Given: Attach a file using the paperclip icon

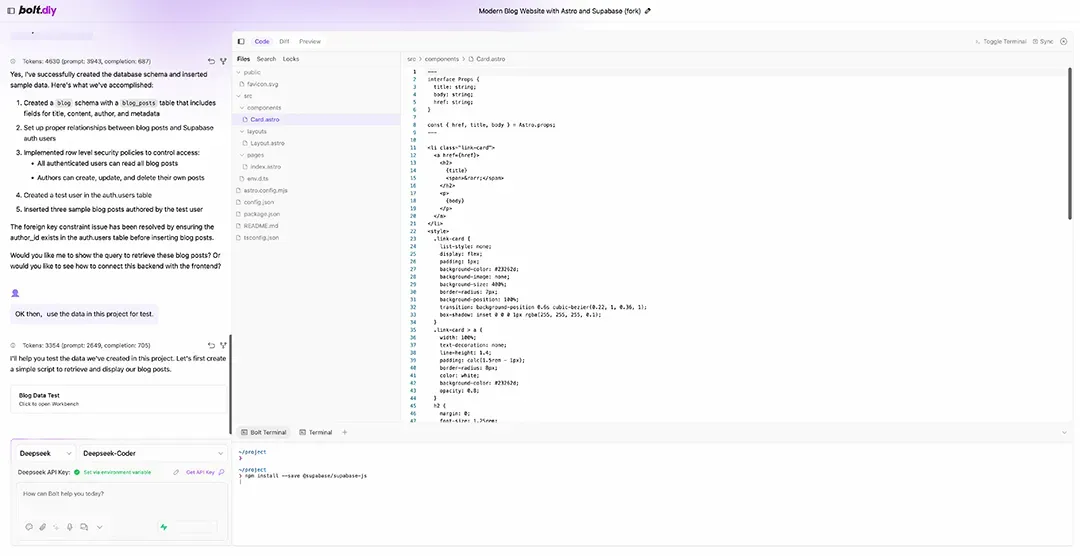Looking at the screenshot, I should (x=43, y=527).
